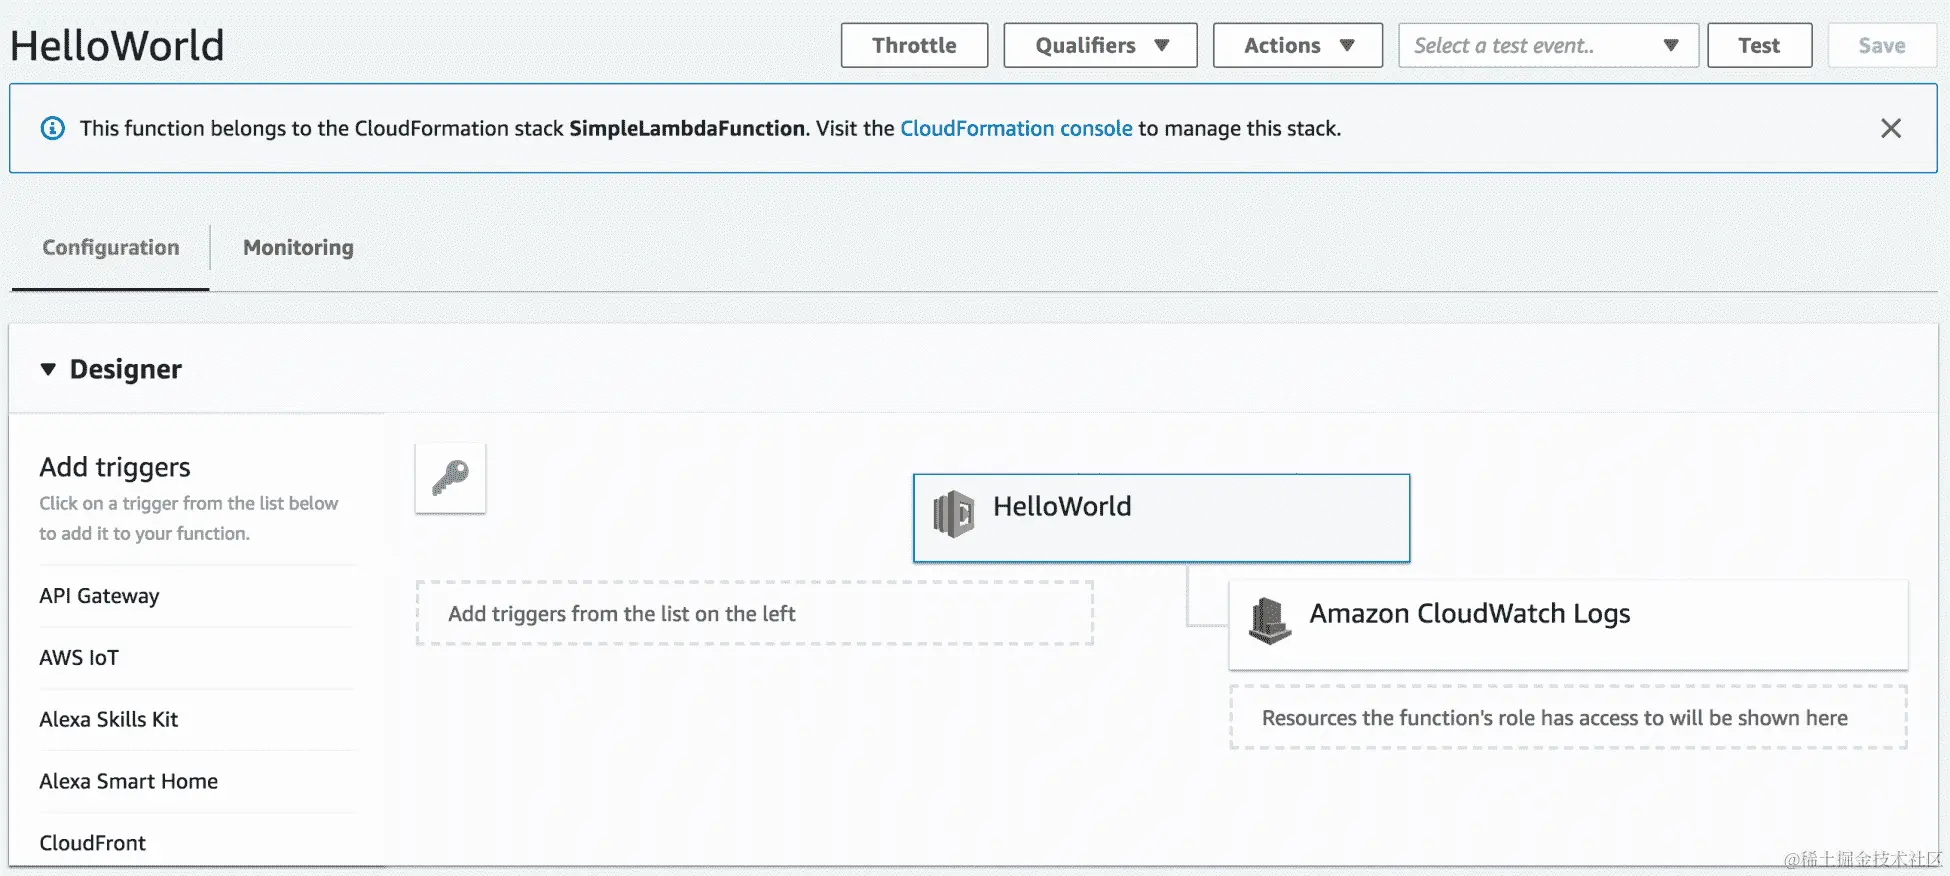
Task: Open the Actions dropdown menu
Action: coord(1297,45)
